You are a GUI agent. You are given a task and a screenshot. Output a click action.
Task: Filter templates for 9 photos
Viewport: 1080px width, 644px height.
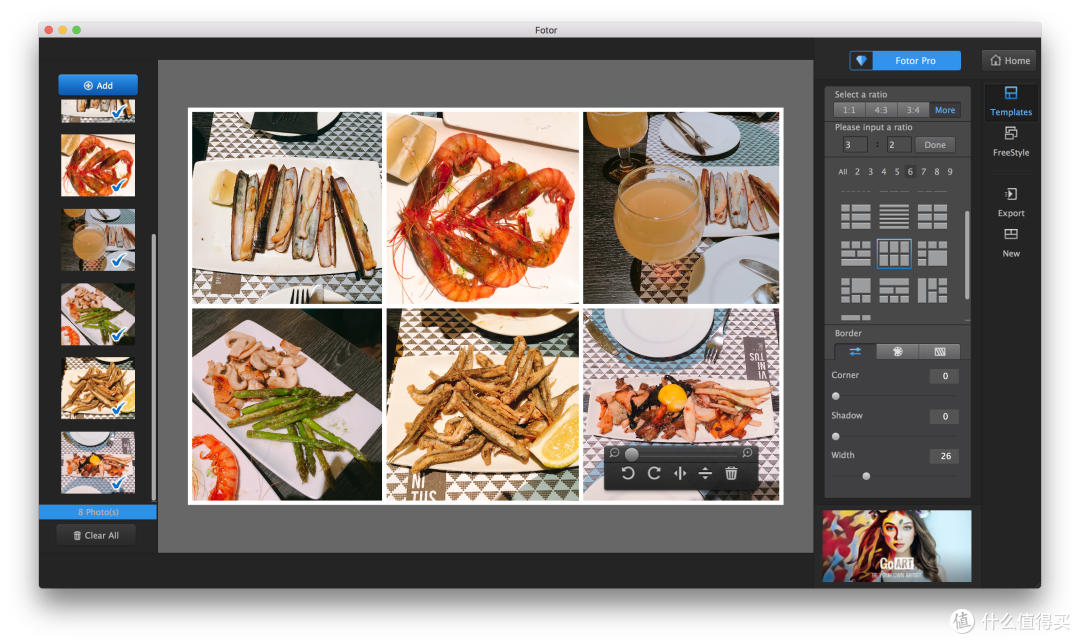click(x=950, y=172)
